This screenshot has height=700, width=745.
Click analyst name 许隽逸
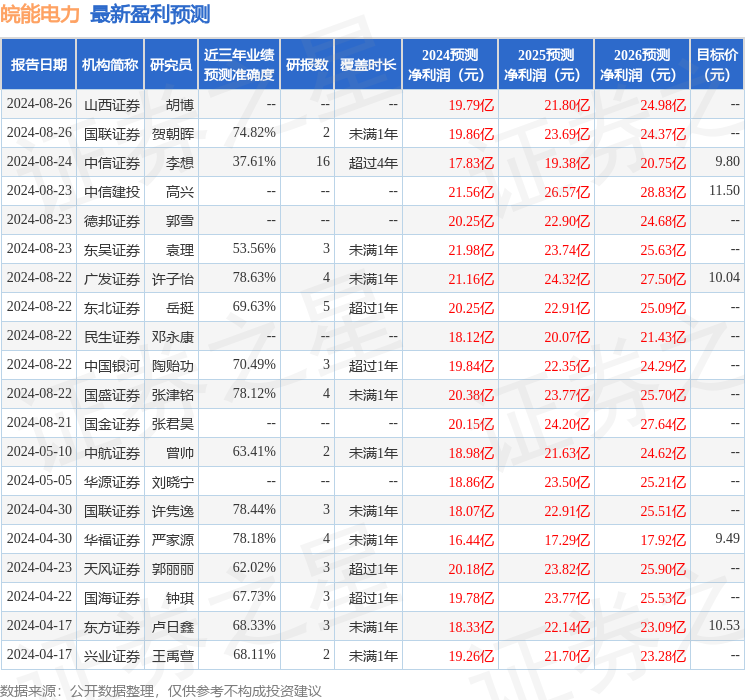pyautogui.click(x=173, y=511)
